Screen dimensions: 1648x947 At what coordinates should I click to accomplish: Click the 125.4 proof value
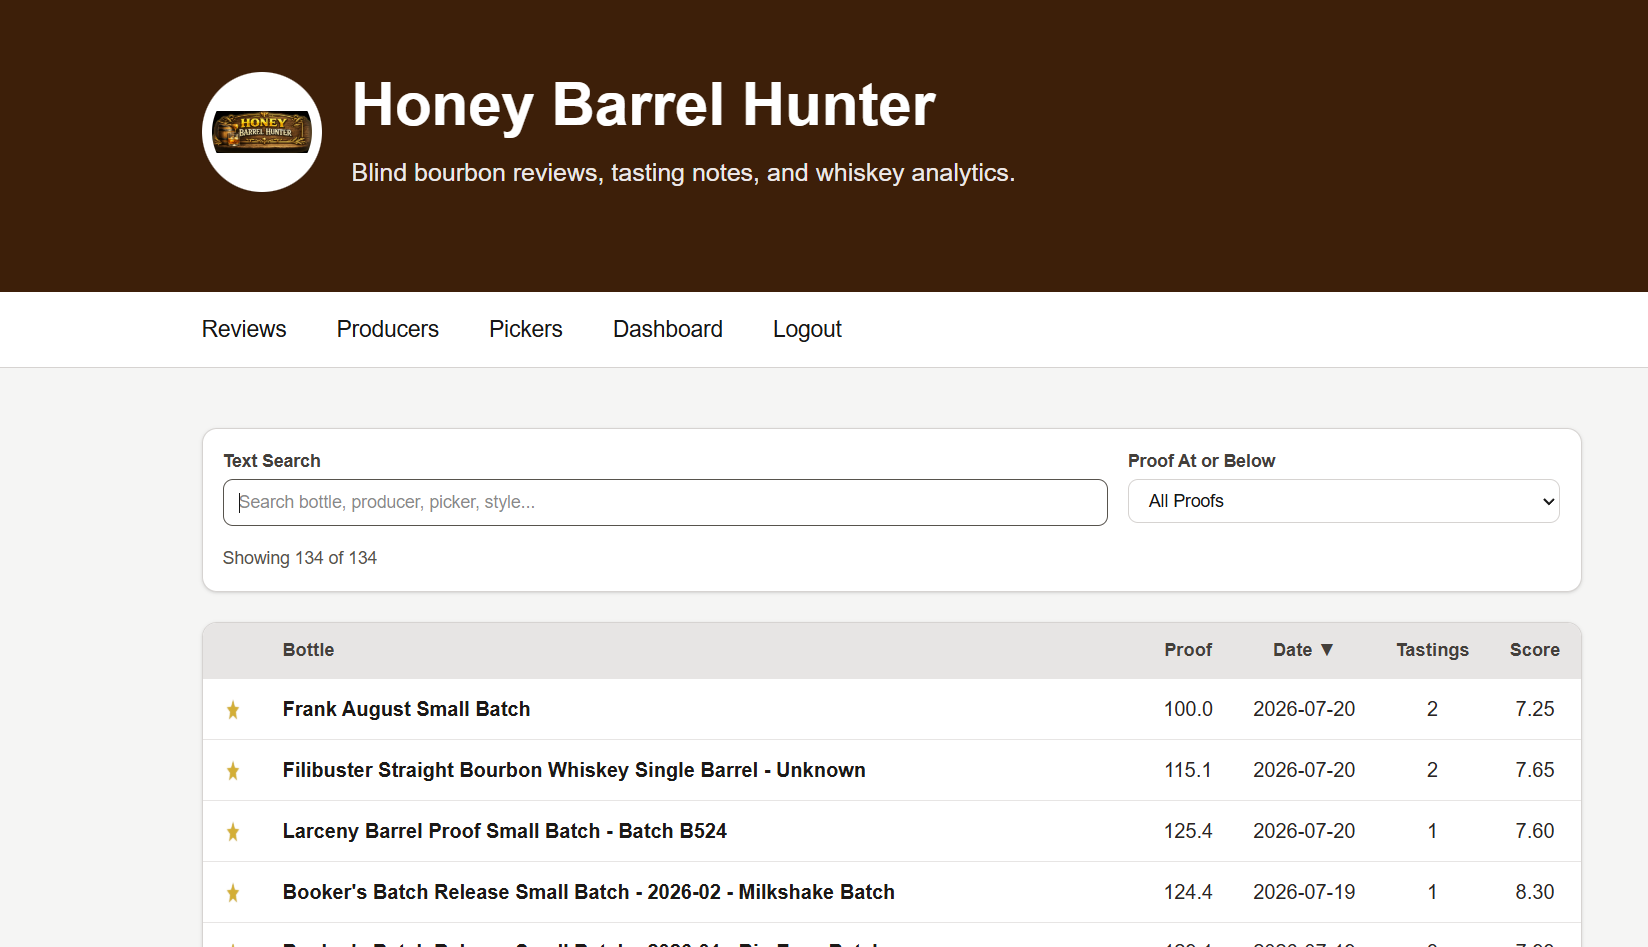pyautogui.click(x=1188, y=831)
